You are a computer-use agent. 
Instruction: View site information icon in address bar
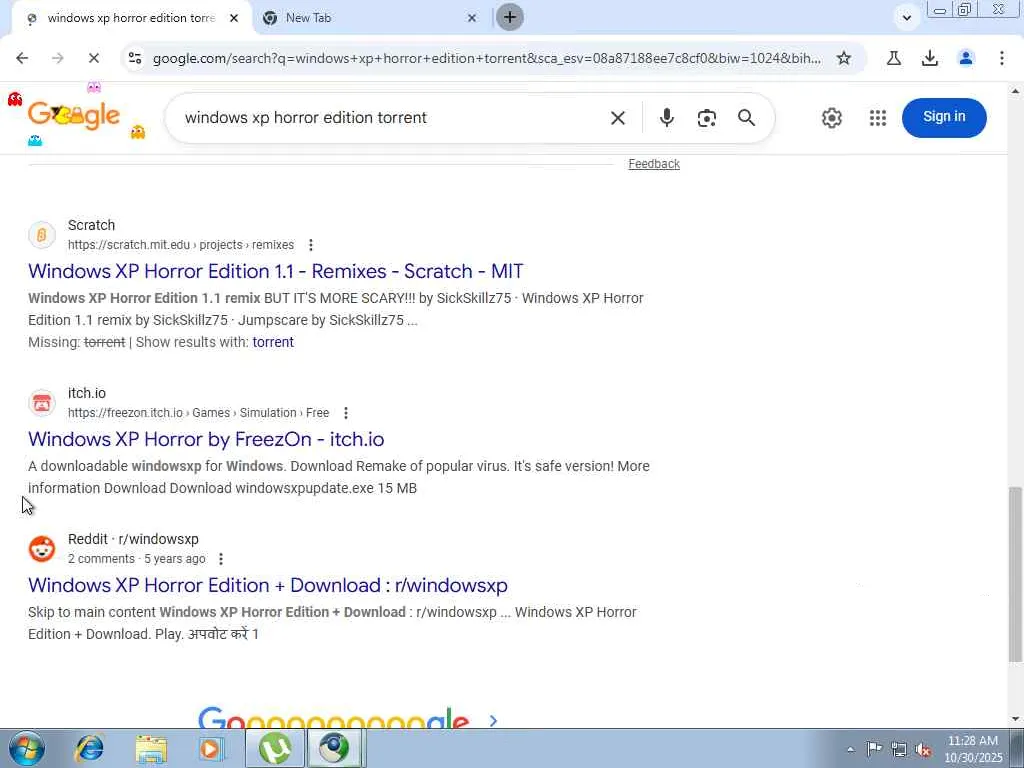click(135, 58)
